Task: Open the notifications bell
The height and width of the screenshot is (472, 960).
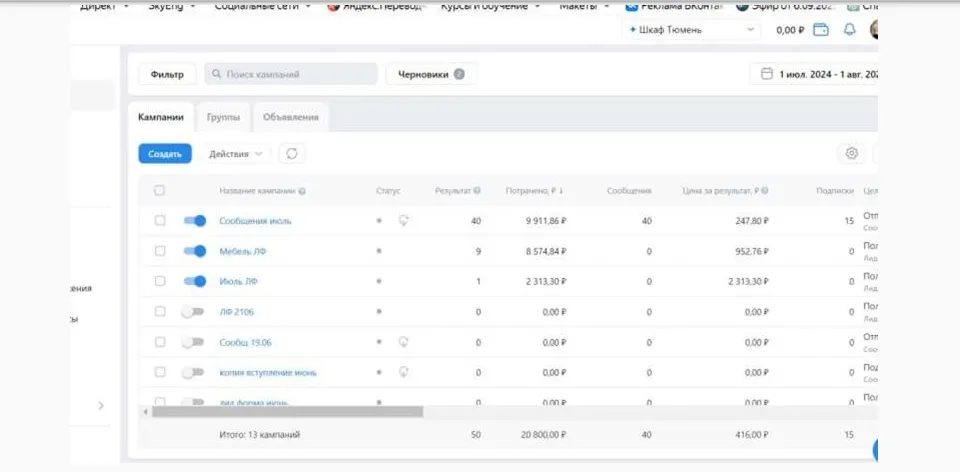Action: tap(849, 30)
